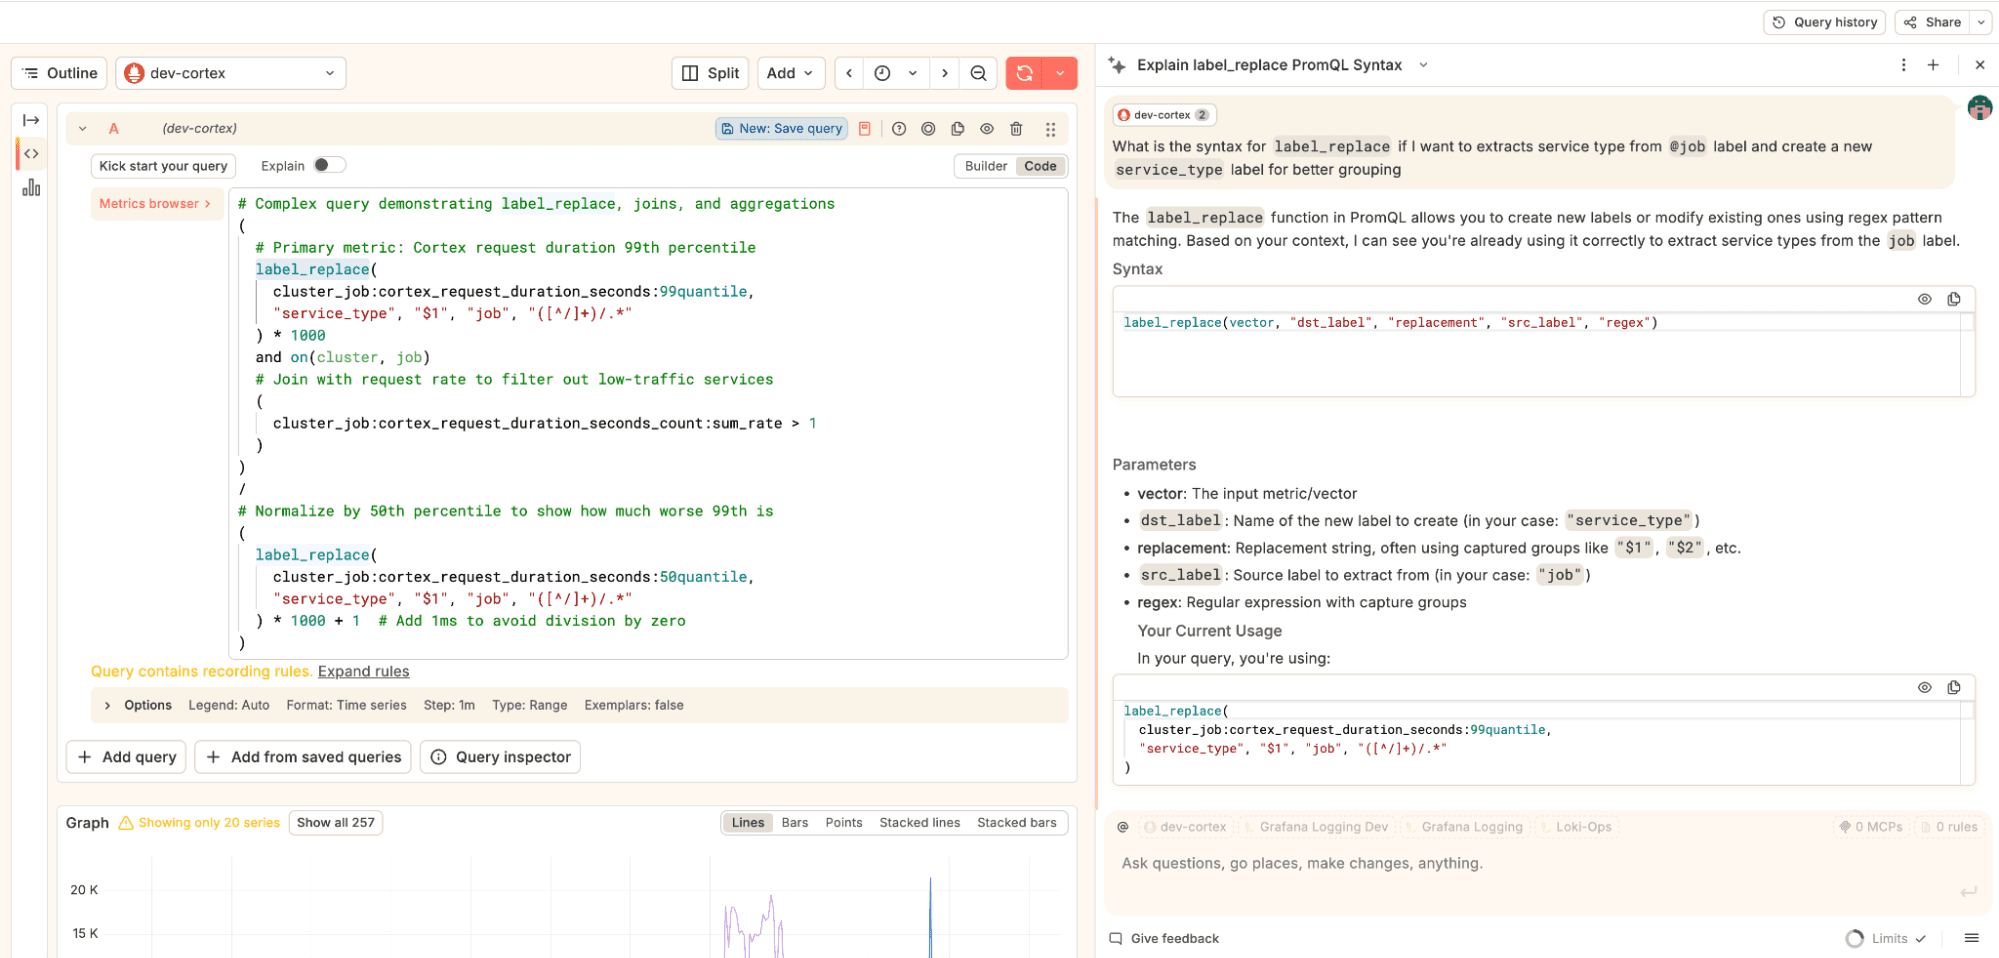Click the Expand rules link
Viewport: 1999px width, 958px height.
(x=363, y=671)
